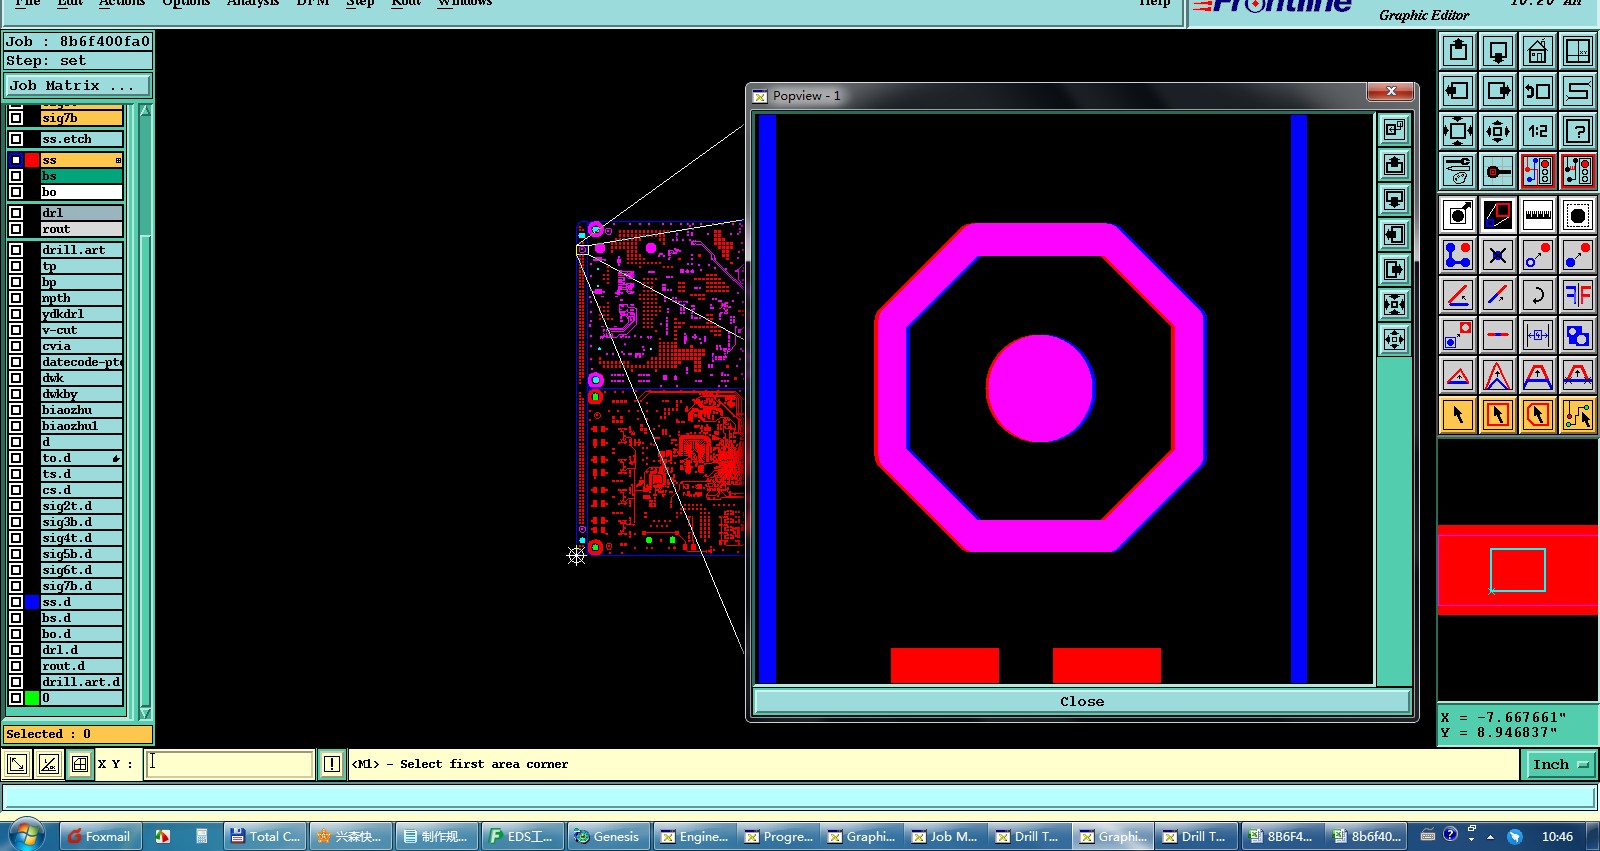1600x851 pixels.
Task: Select the biaozhu layer row
Action: coord(81,410)
